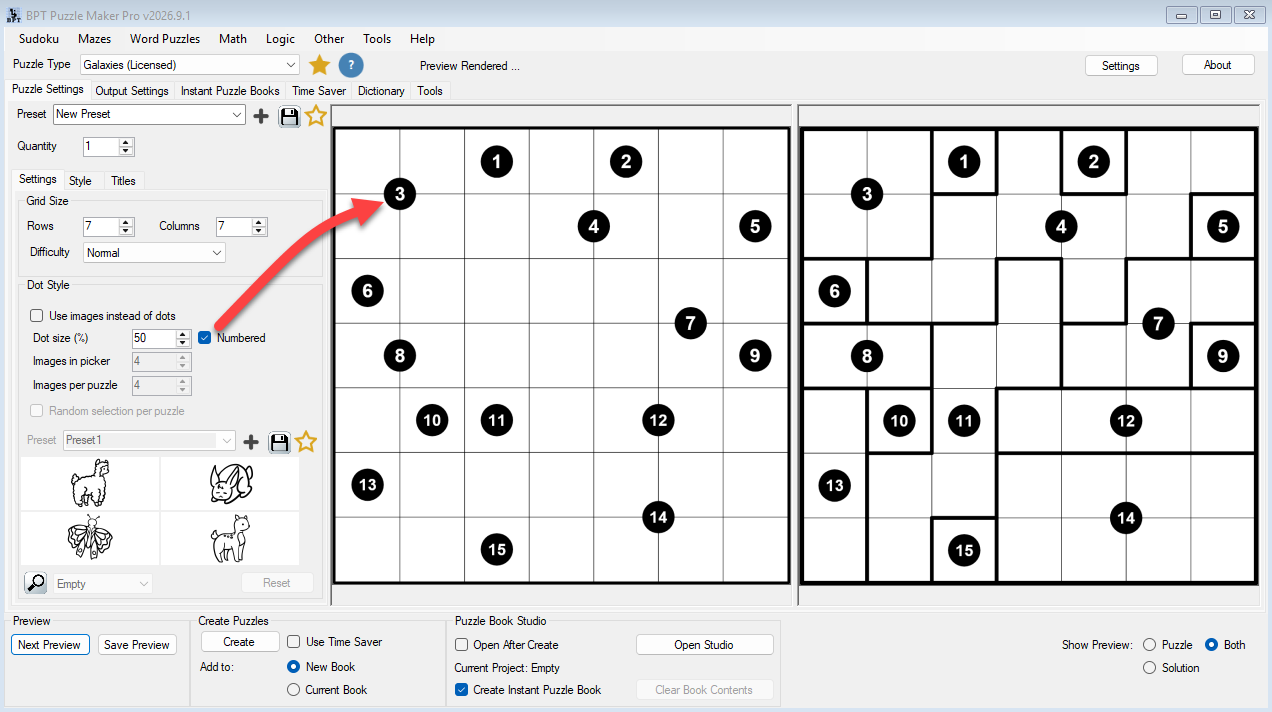Click Next Preview button
The height and width of the screenshot is (712, 1272).
tap(49, 645)
